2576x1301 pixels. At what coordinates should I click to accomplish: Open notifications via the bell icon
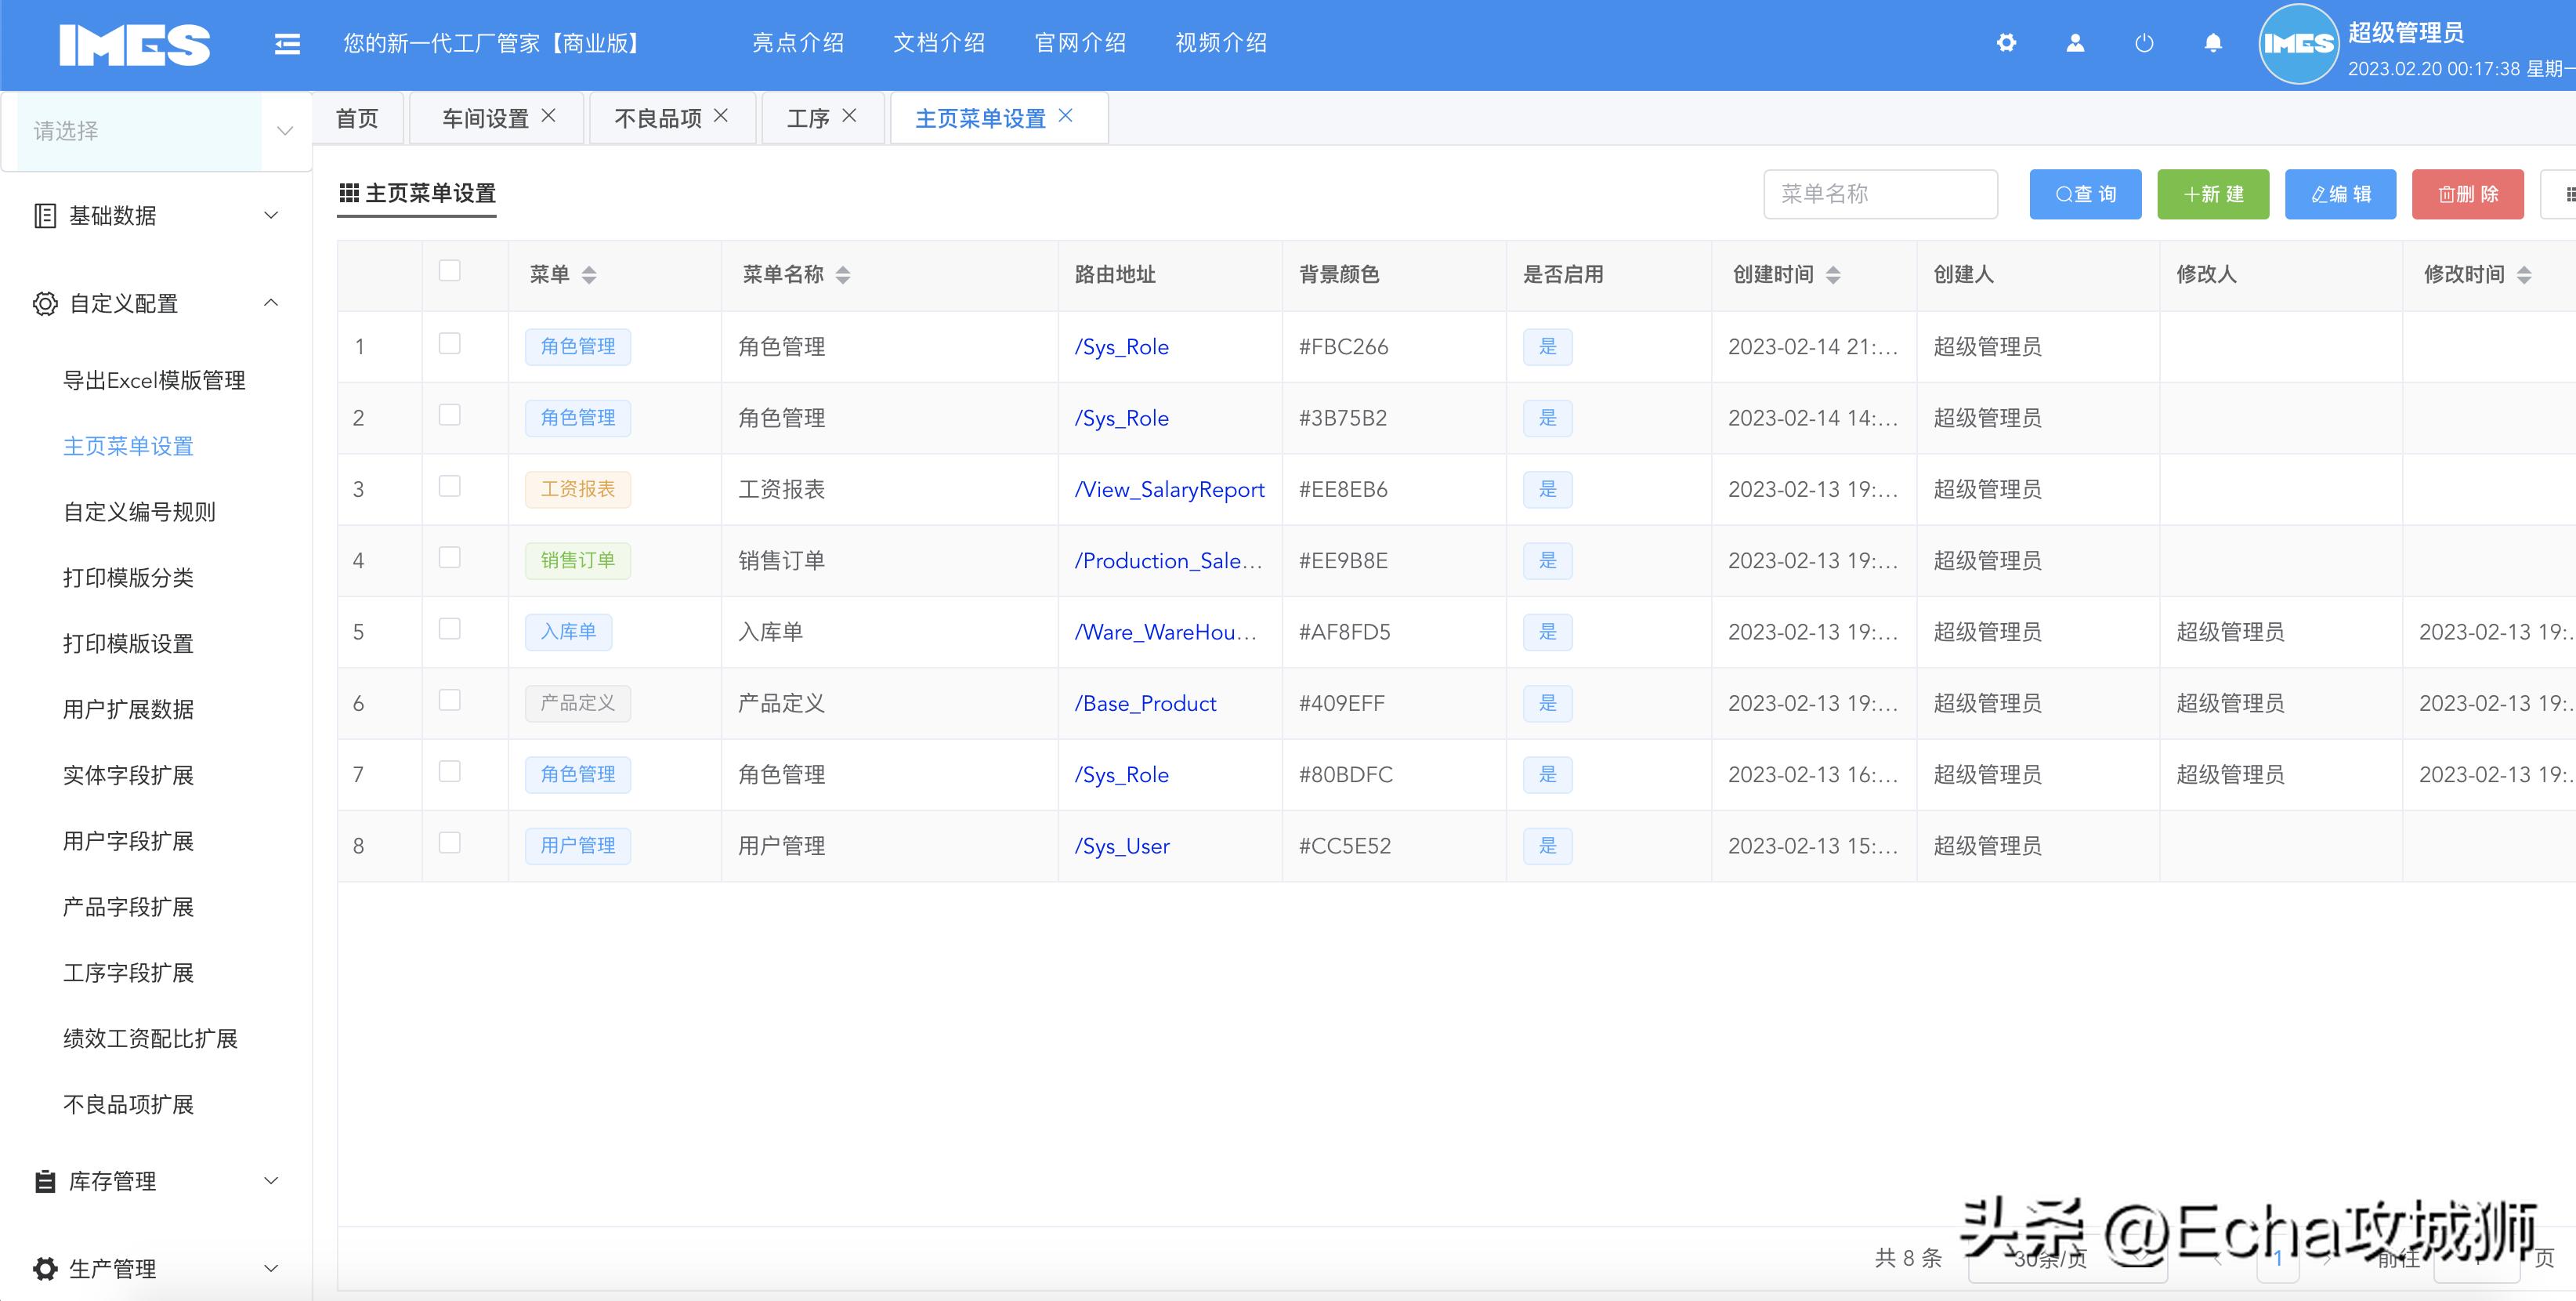[2213, 43]
